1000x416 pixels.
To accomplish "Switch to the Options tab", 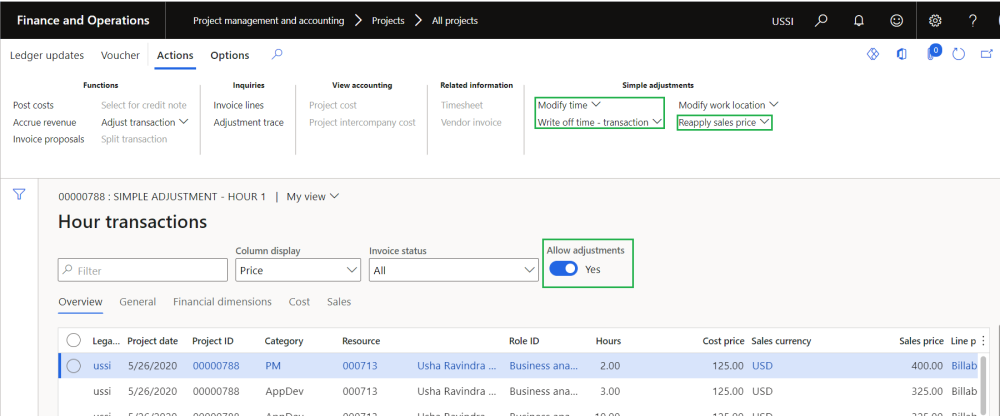I will click(x=229, y=55).
